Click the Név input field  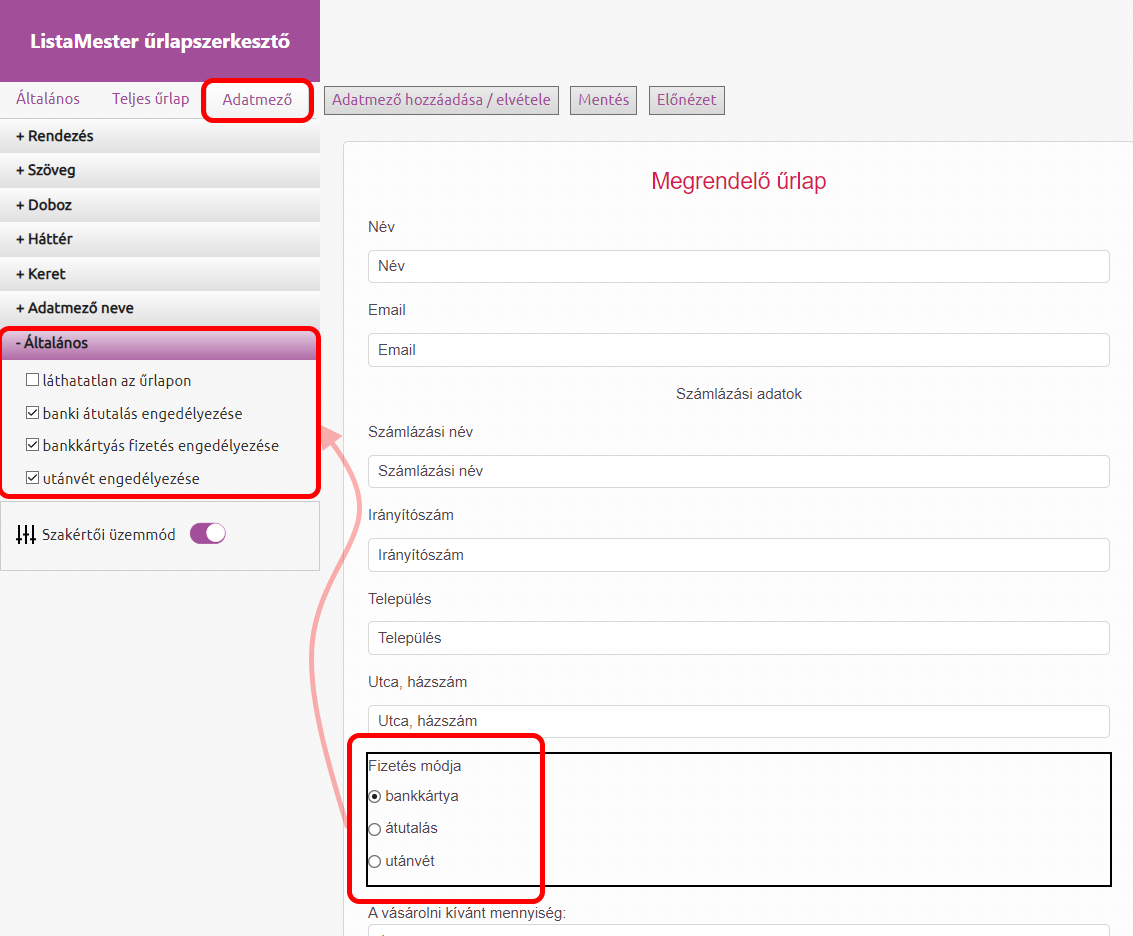(x=738, y=267)
